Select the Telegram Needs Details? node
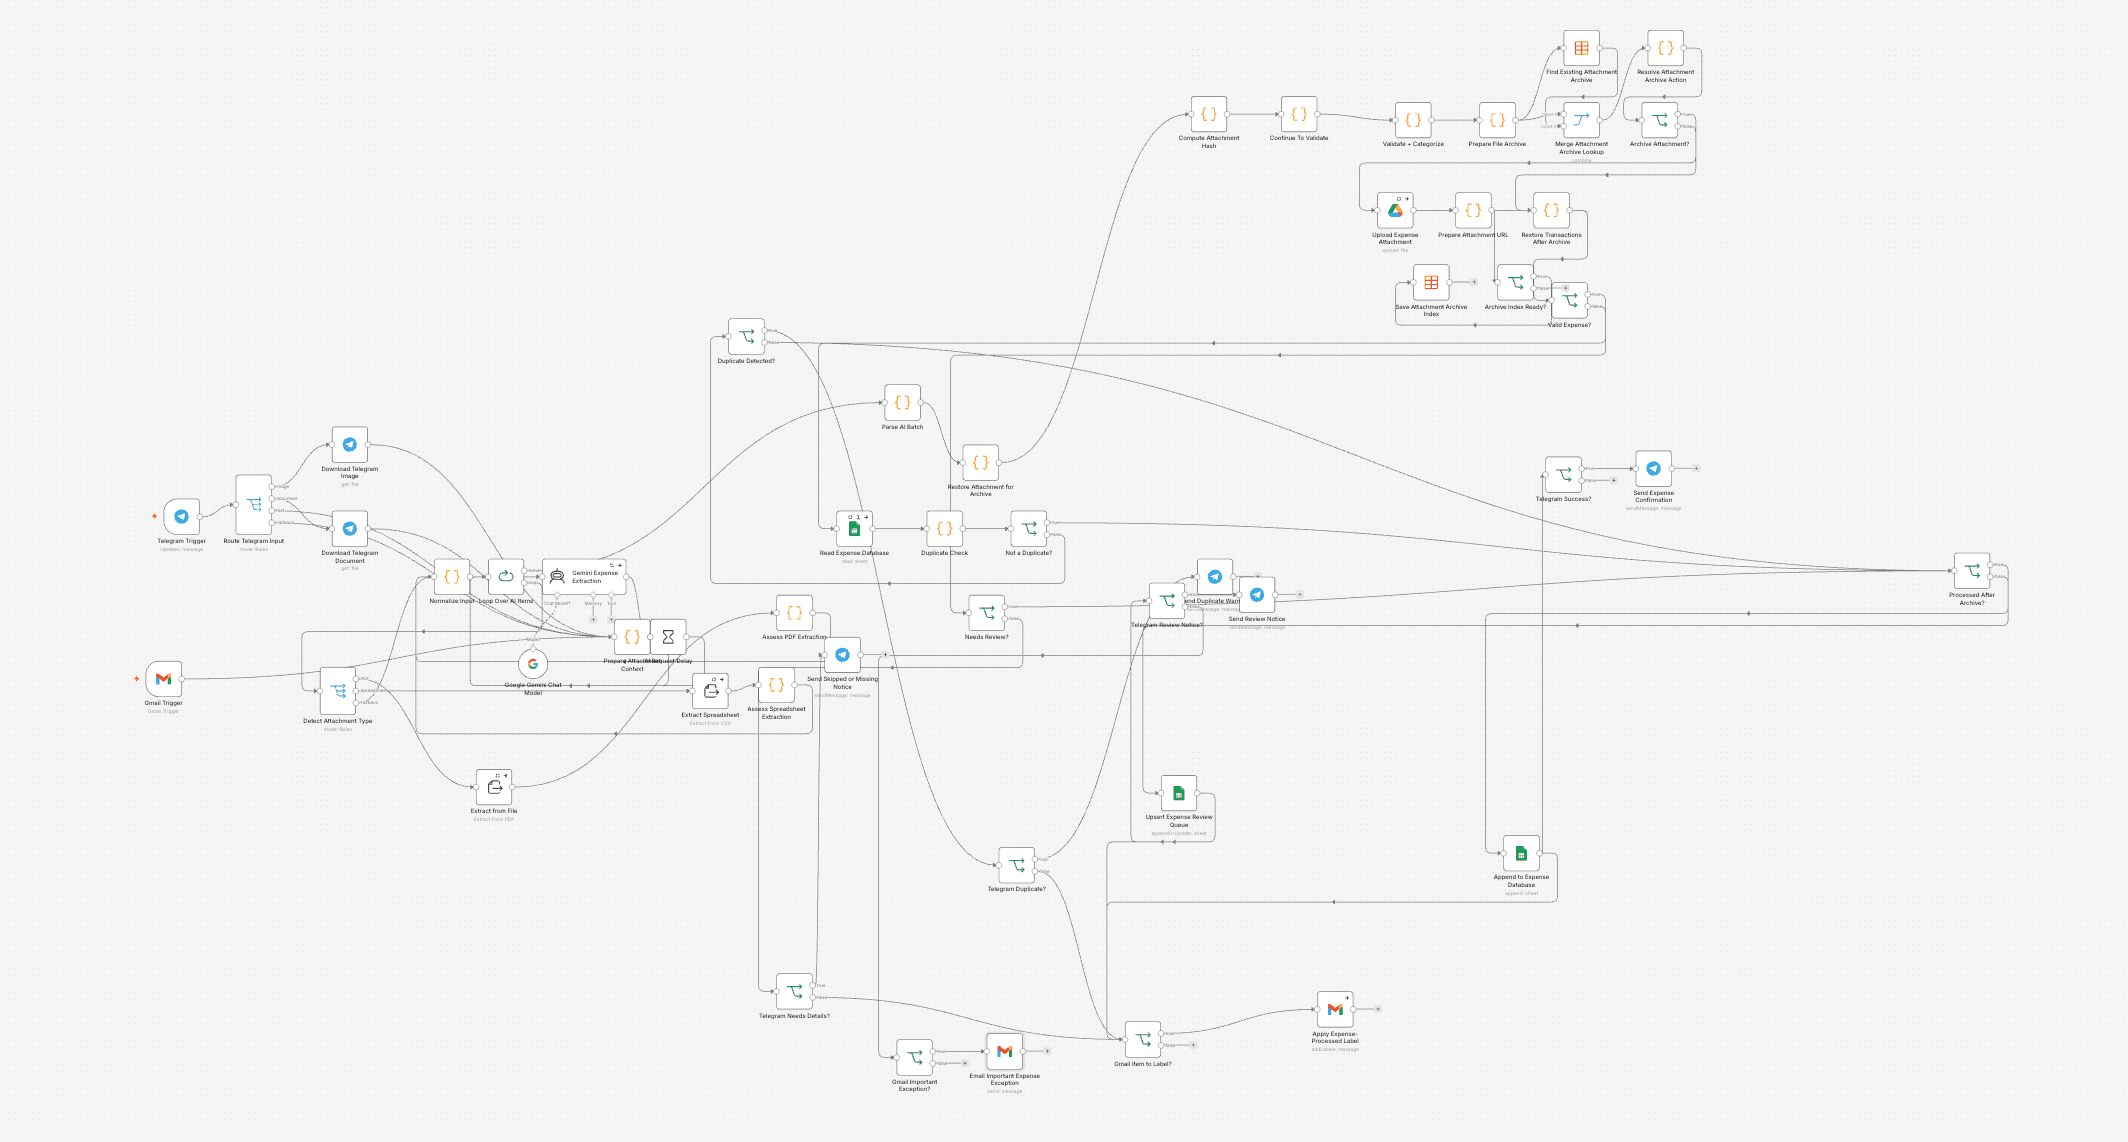This screenshot has height=1142, width=2128. pyautogui.click(x=794, y=991)
